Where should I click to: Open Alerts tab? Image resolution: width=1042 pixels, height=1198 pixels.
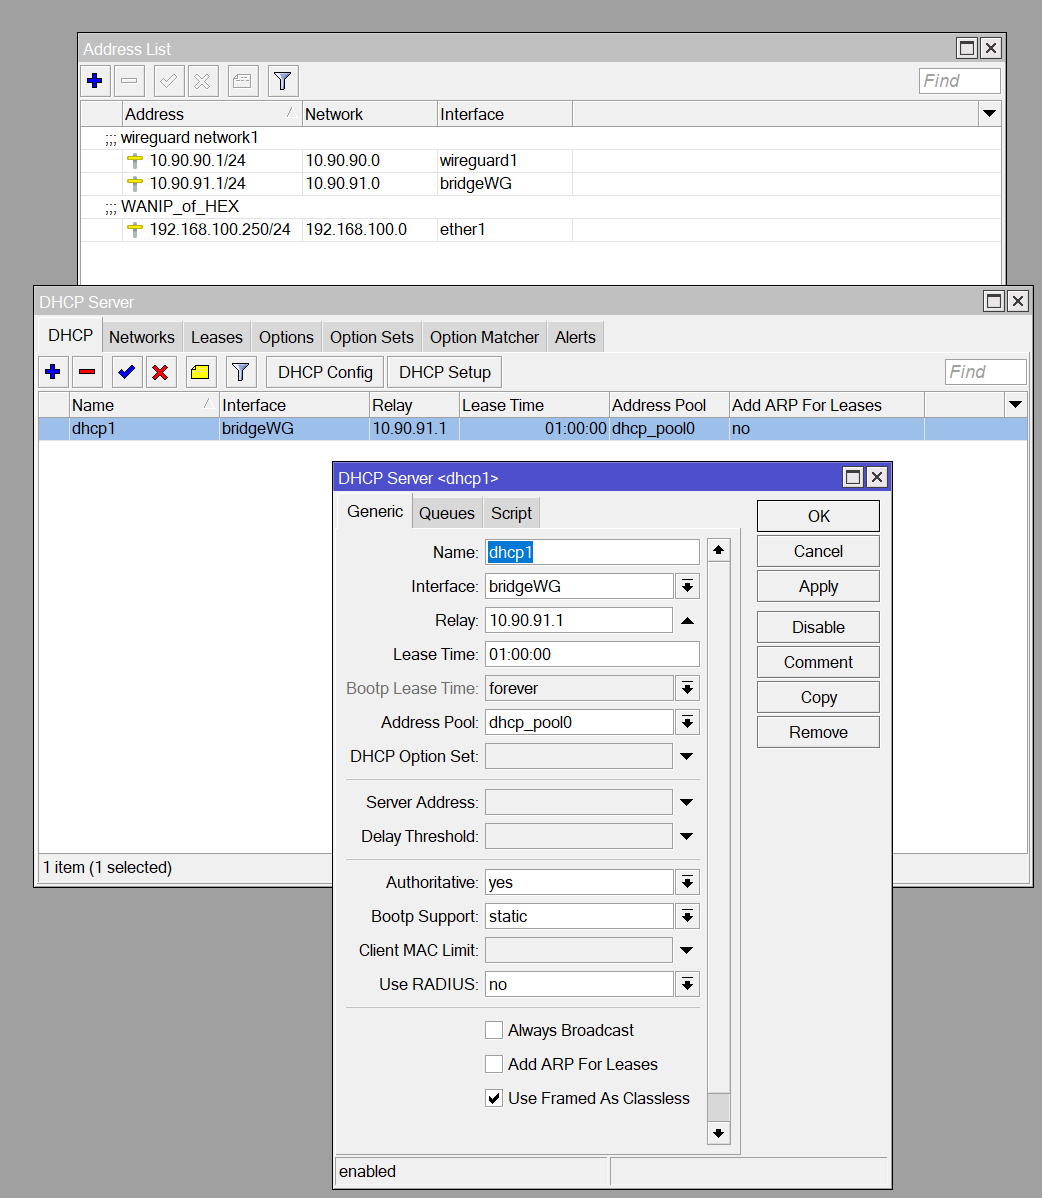tap(575, 337)
